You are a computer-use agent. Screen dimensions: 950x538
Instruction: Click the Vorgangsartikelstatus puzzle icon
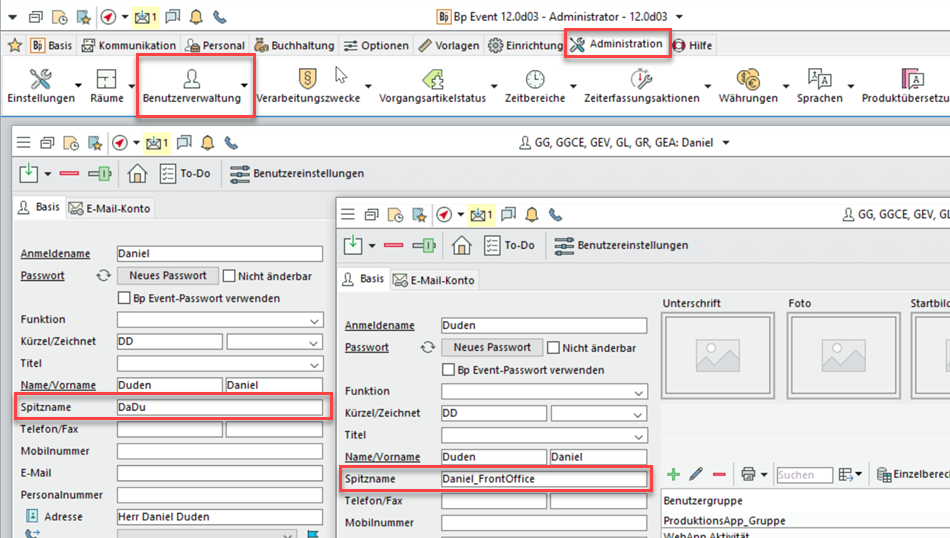pos(432,80)
